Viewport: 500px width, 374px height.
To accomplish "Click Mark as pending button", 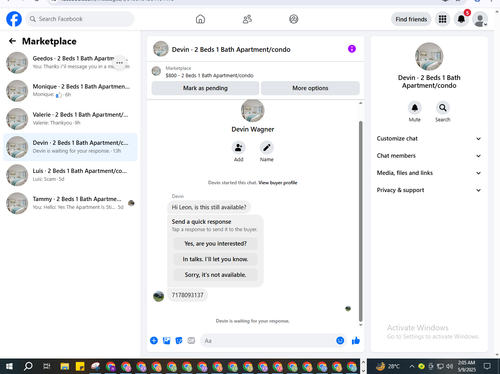I will (x=205, y=88).
